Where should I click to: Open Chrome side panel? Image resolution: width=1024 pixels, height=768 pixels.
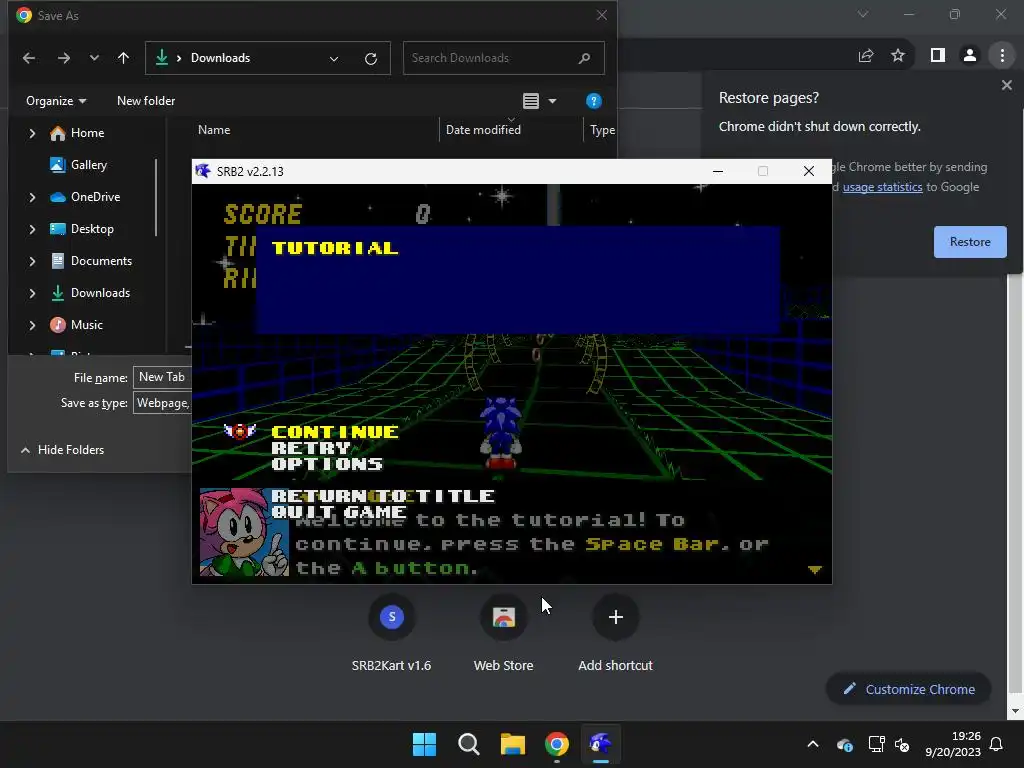coord(938,56)
